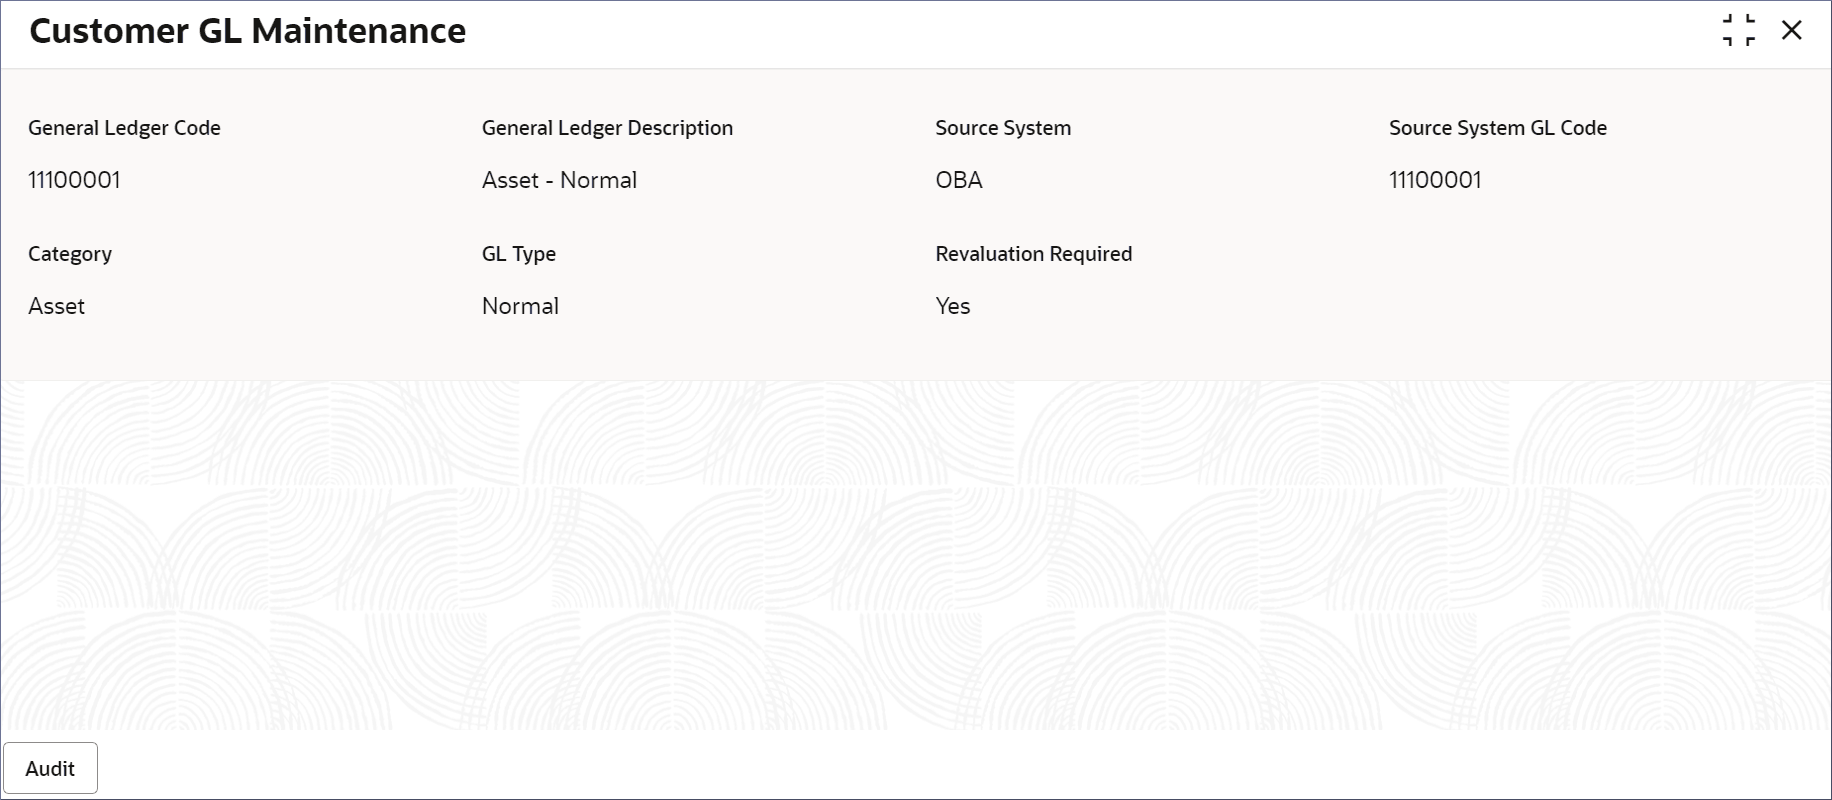Close the Customer GL Maintenance screen
Viewport: 1832px width, 800px height.
[x=1791, y=30]
